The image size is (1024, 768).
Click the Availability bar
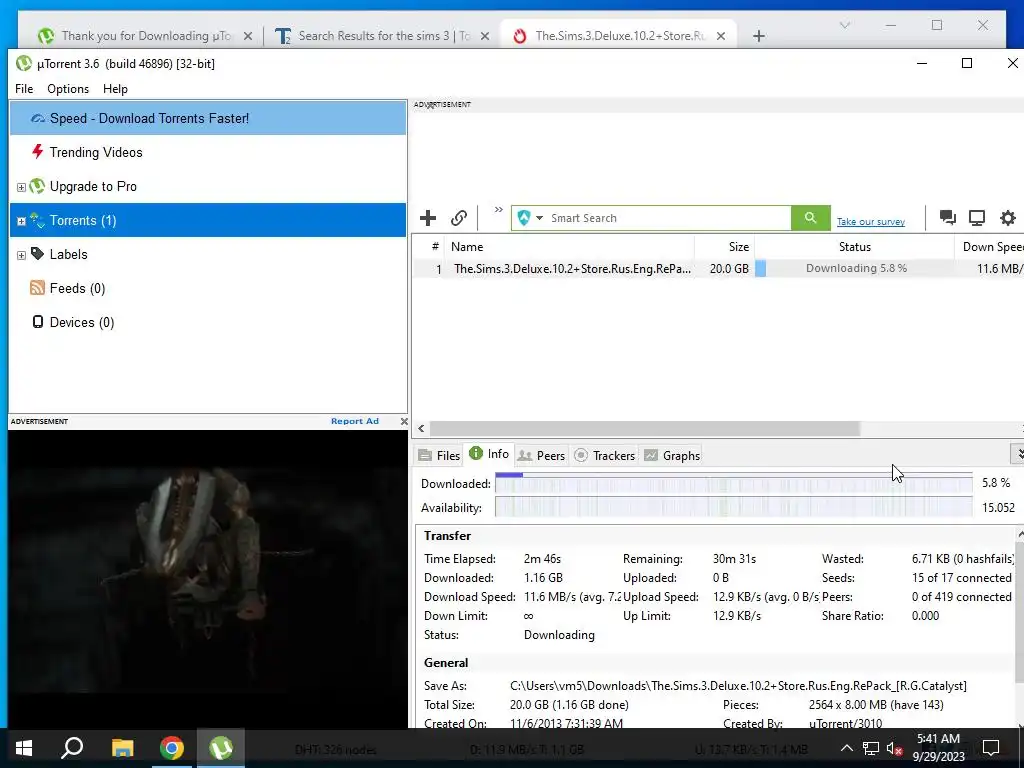click(x=733, y=507)
